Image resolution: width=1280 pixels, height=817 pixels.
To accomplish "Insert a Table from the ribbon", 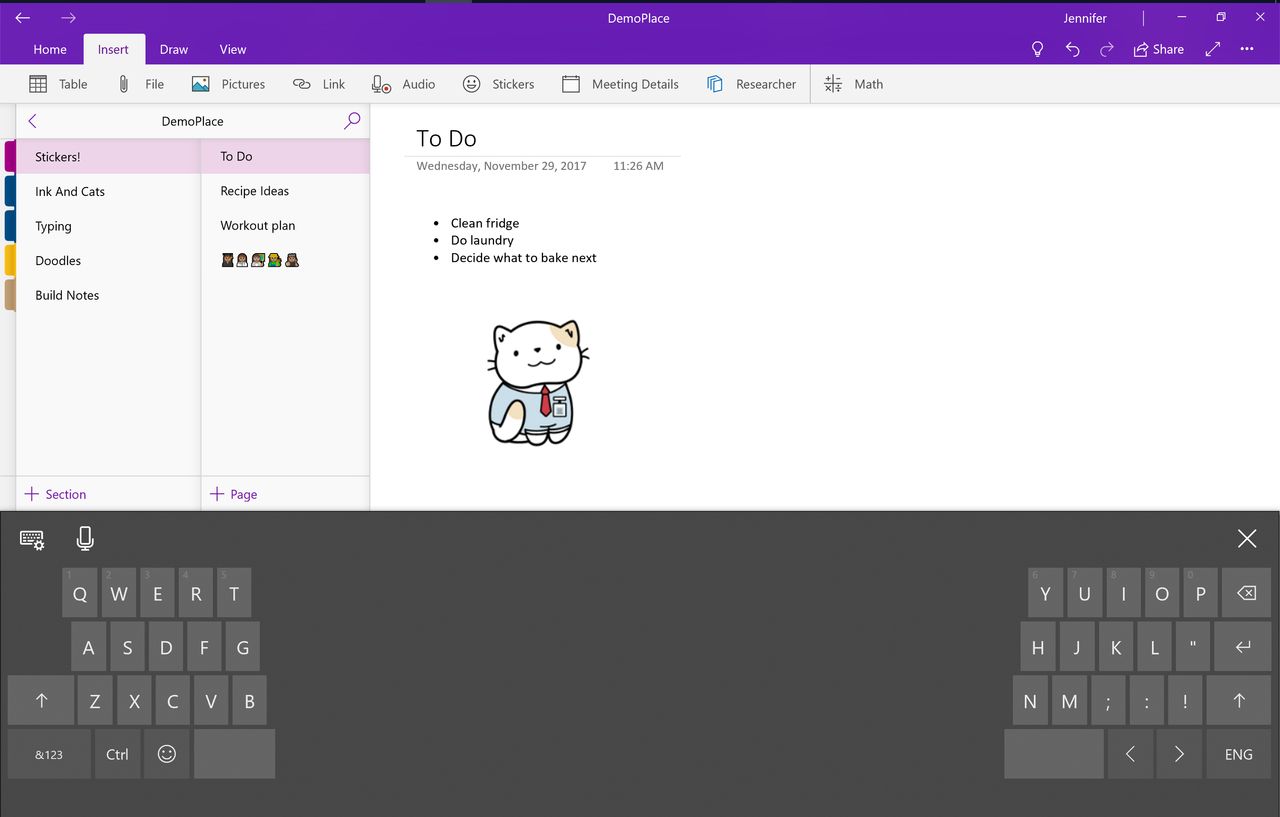I will (x=58, y=84).
